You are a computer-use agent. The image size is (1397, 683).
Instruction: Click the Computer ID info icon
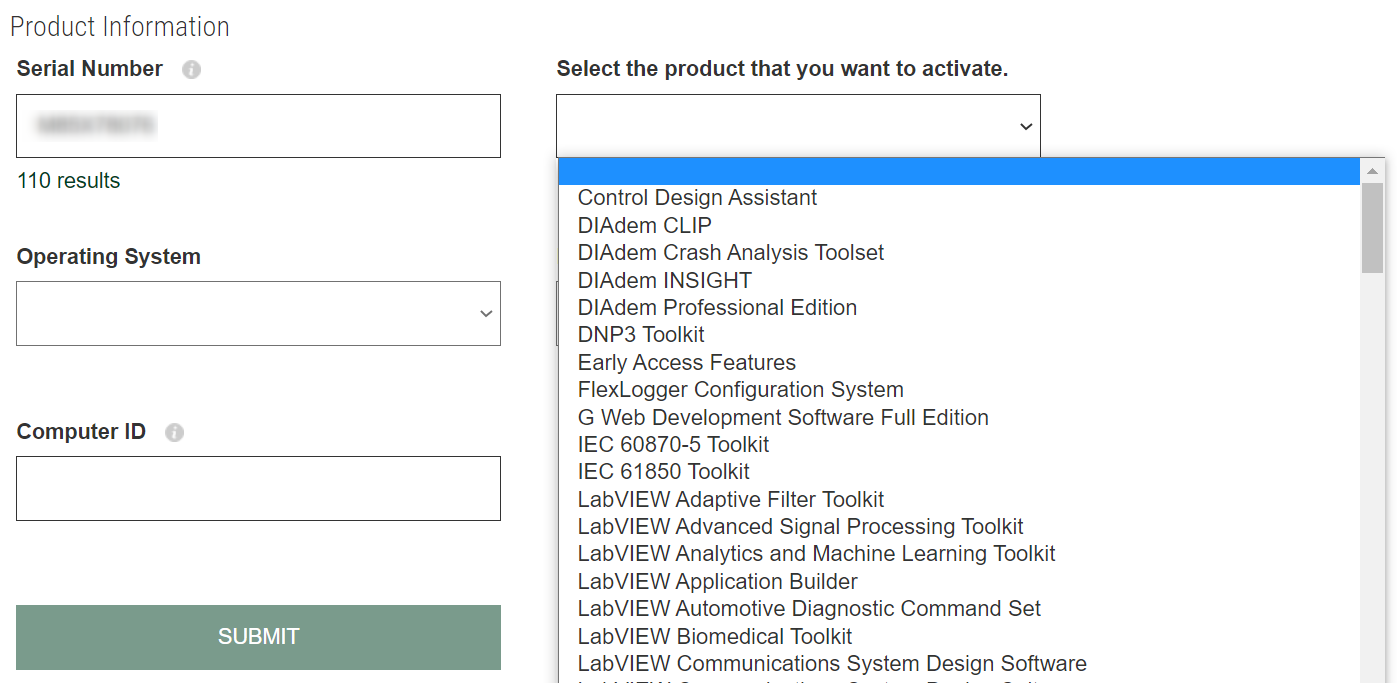(174, 433)
